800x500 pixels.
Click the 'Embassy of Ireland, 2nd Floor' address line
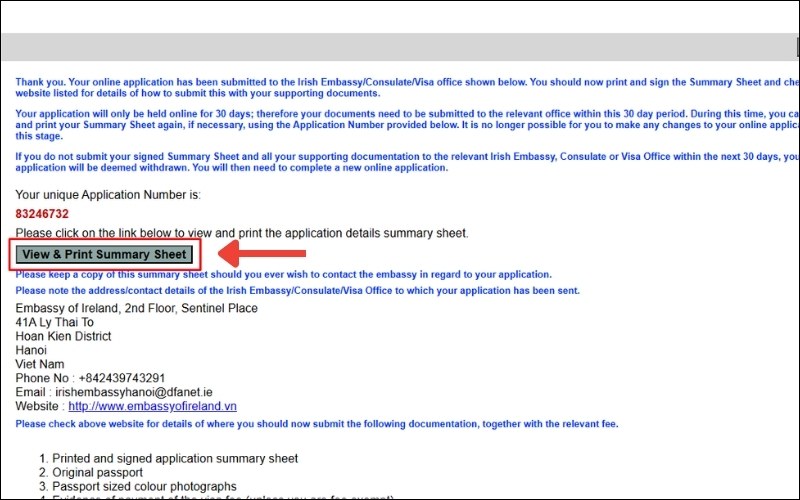137,308
